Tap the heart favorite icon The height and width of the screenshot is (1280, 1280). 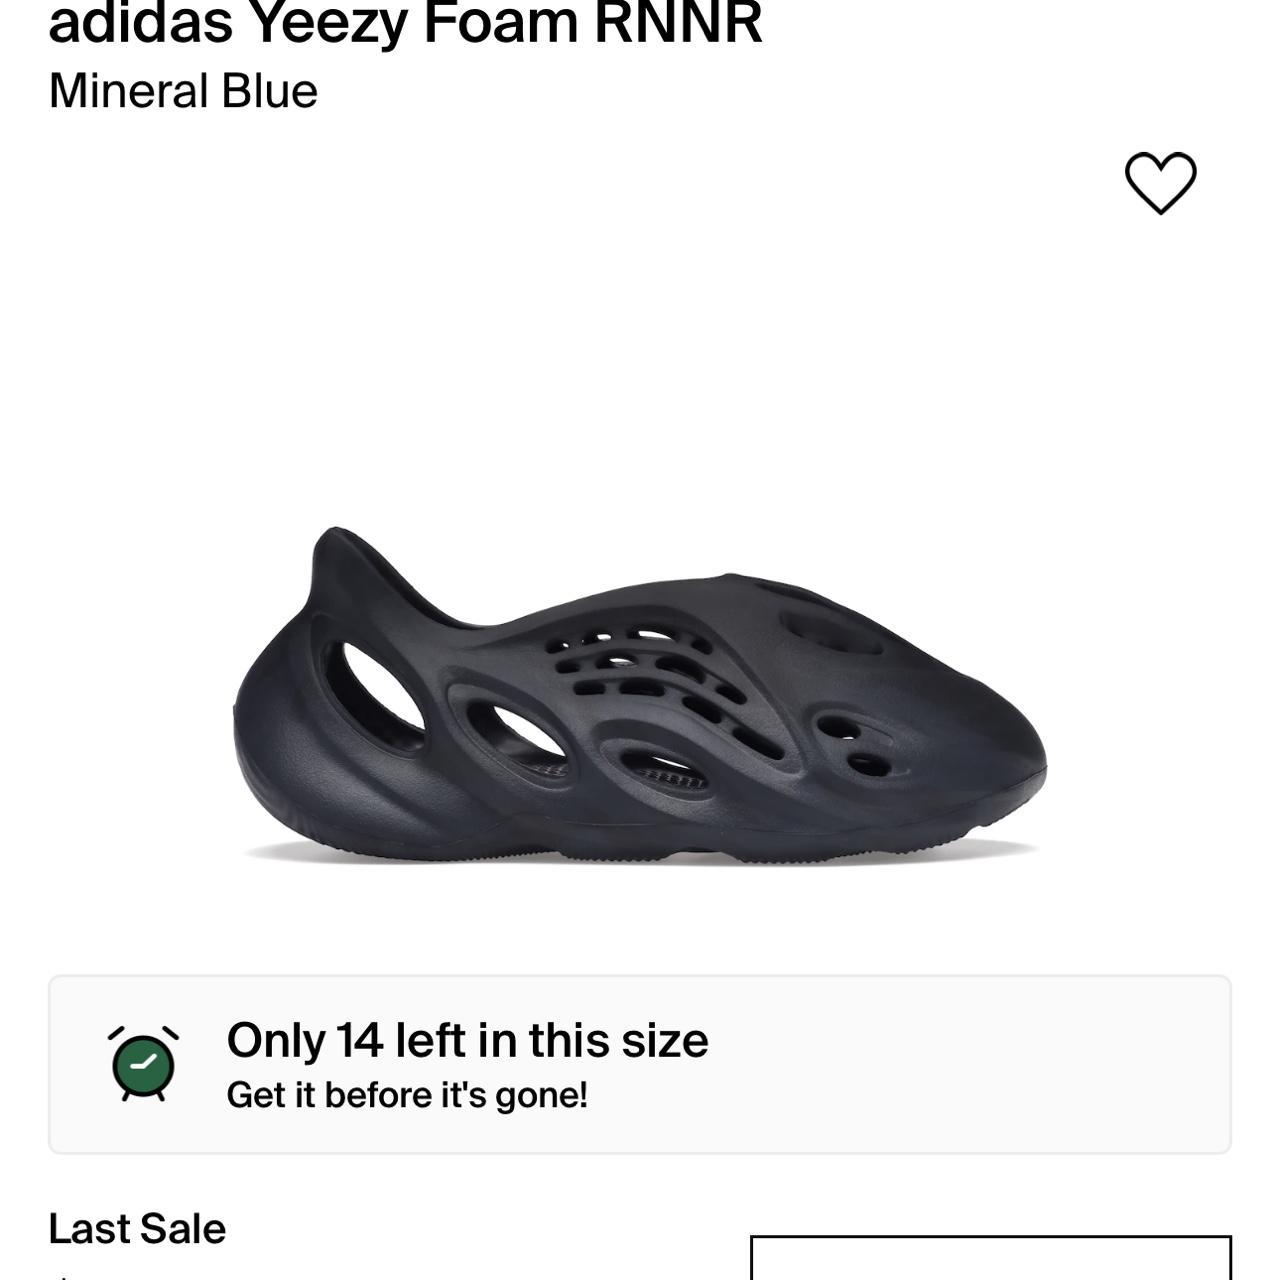coord(1160,183)
